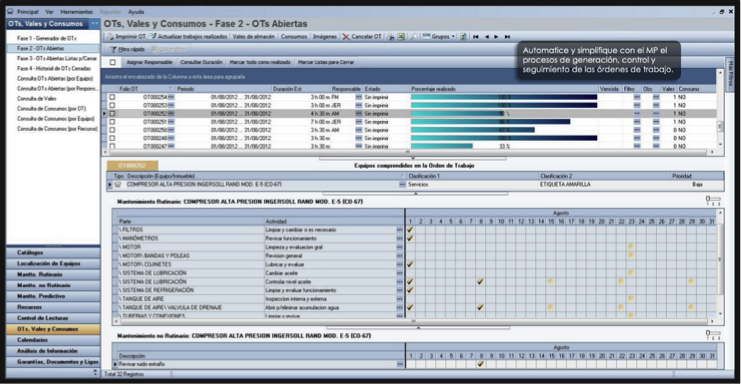Click progress bar of OT000250 row
Screen dimensions: 741x384
(473, 130)
